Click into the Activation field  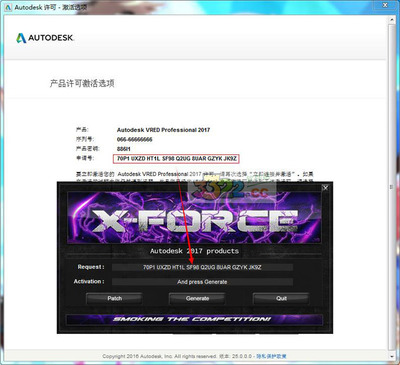click(202, 282)
